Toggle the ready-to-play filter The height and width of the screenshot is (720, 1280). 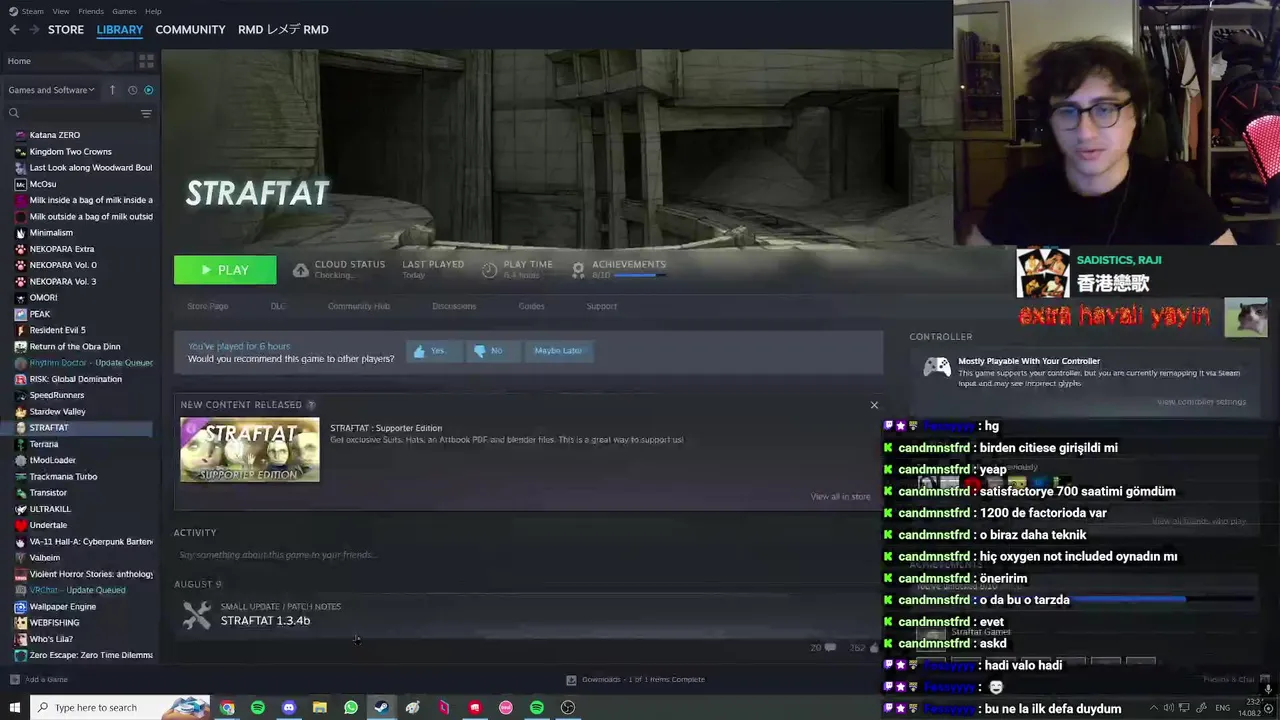pos(148,90)
